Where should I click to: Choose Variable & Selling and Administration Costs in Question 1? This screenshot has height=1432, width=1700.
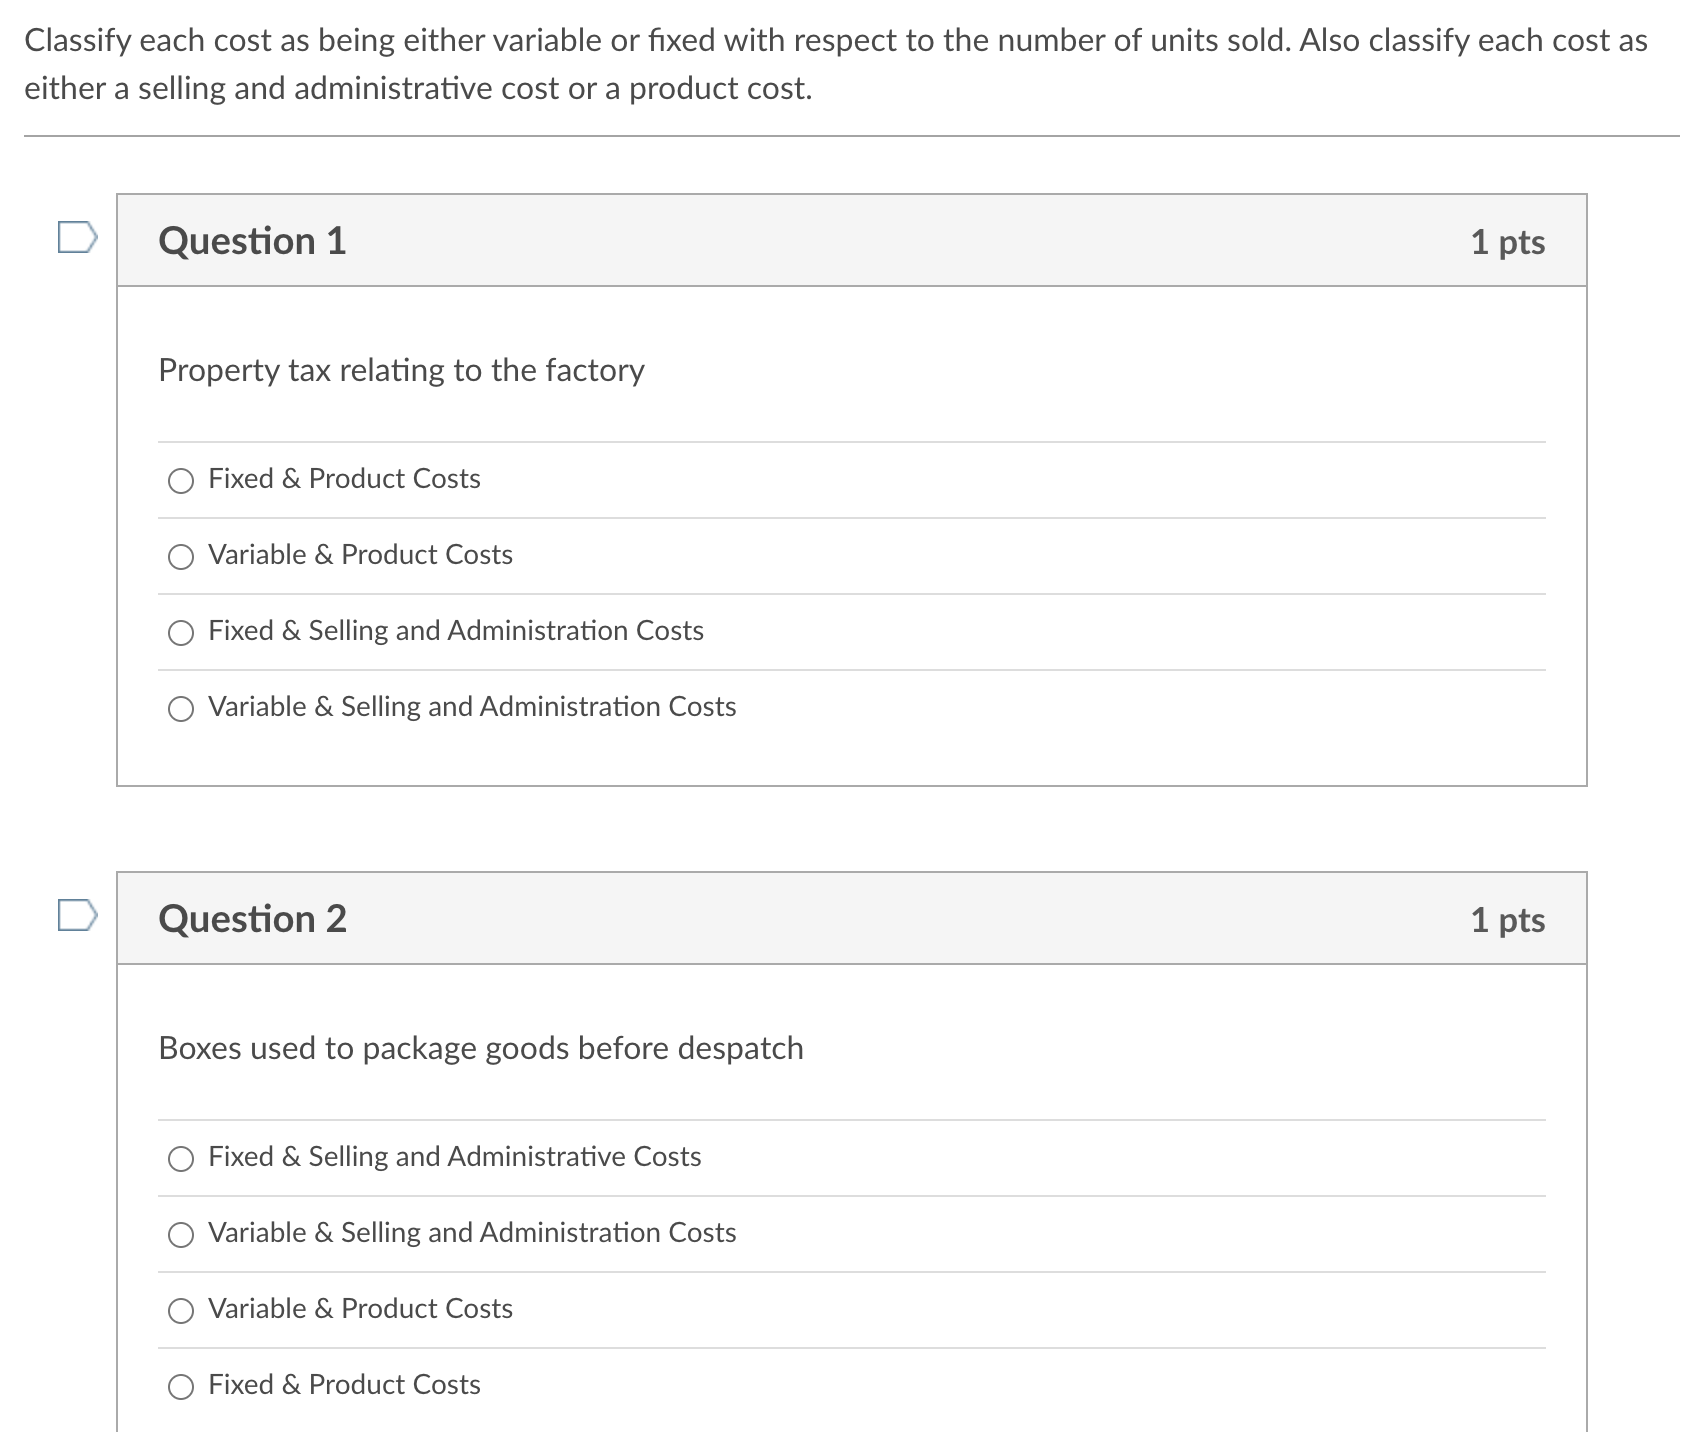pyautogui.click(x=181, y=708)
